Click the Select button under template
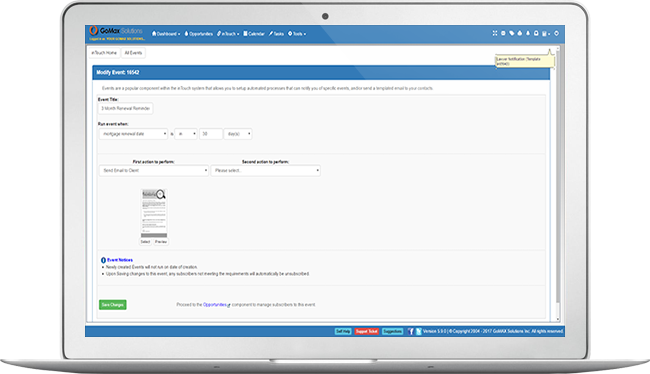650x374 pixels. pyautogui.click(x=145, y=242)
